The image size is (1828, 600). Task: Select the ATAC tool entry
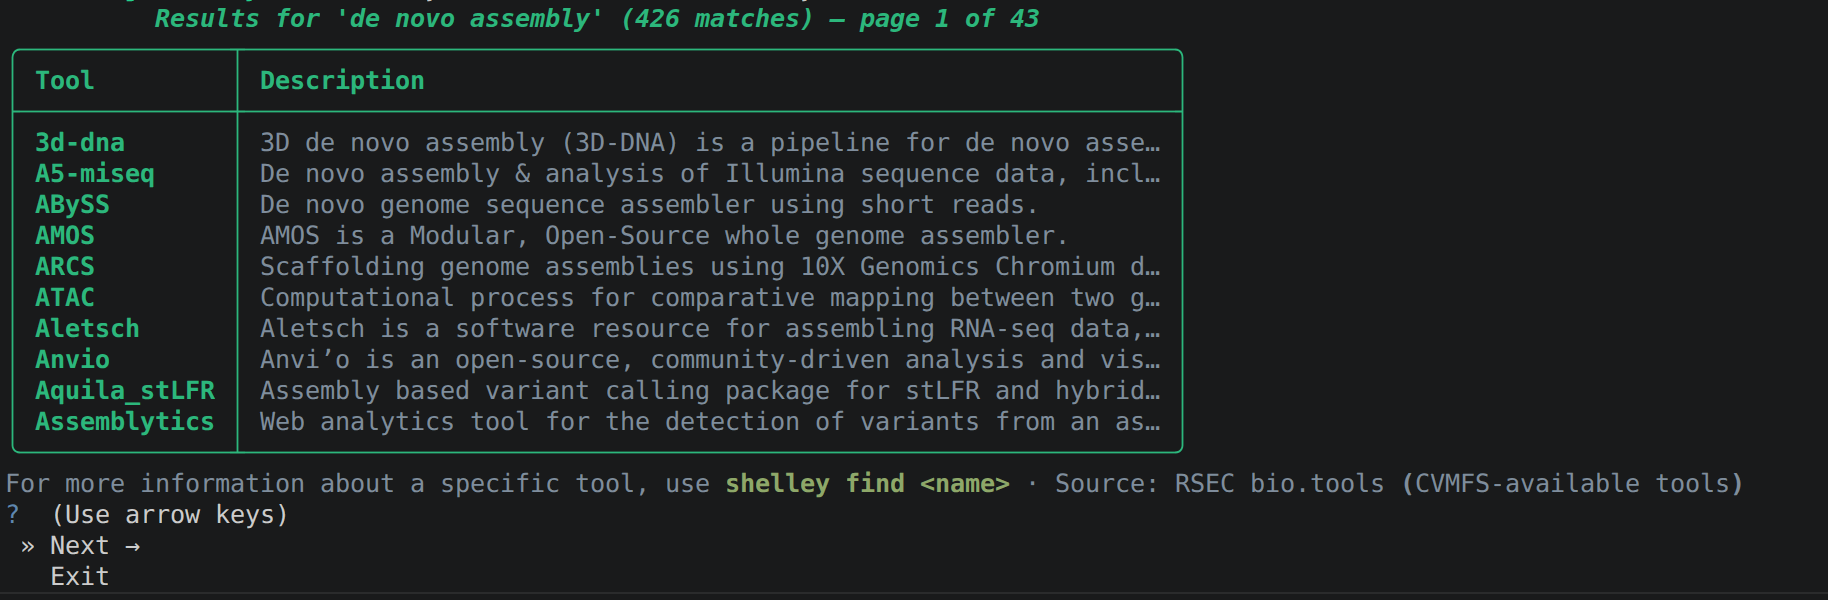65,298
